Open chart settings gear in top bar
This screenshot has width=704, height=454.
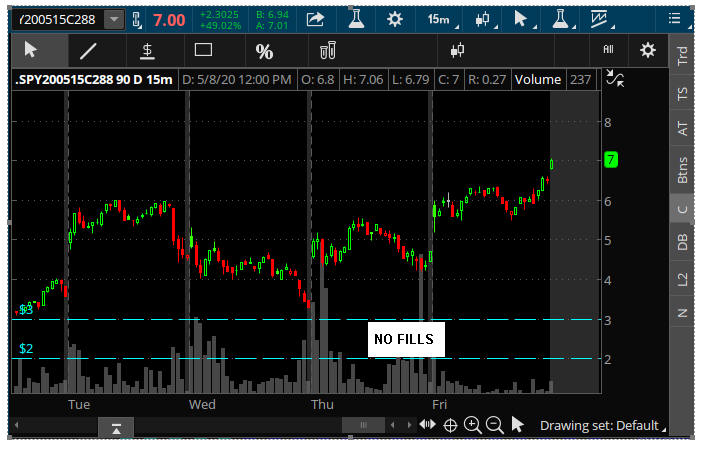(x=395, y=19)
